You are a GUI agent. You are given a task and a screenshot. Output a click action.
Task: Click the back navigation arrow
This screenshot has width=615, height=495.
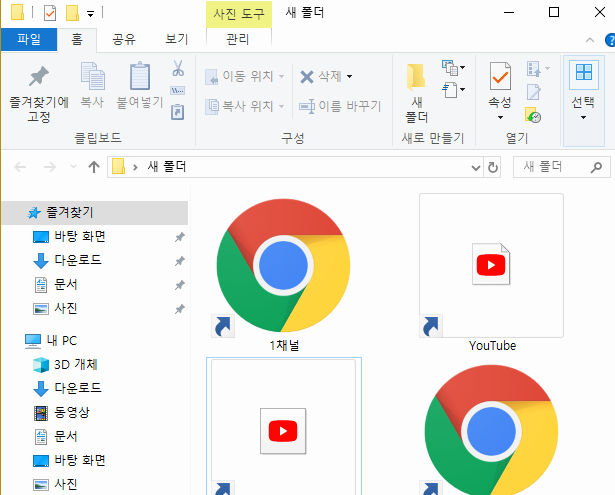[x=20, y=167]
